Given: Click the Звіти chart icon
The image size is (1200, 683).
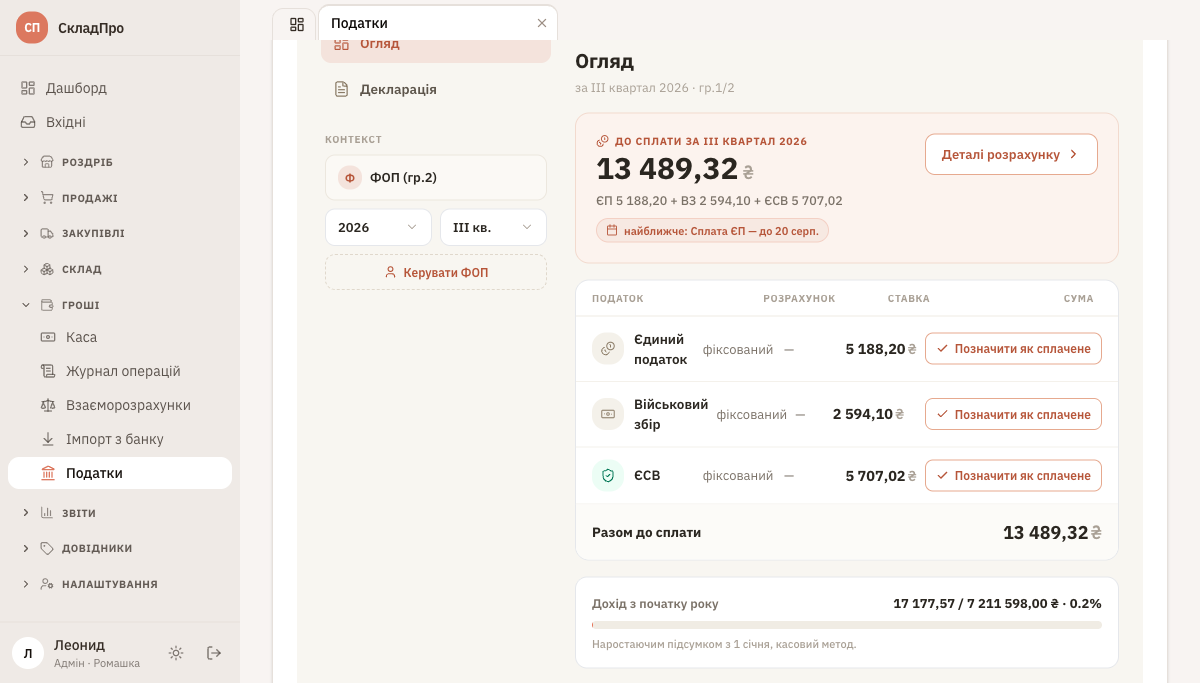Looking at the screenshot, I should (47, 513).
